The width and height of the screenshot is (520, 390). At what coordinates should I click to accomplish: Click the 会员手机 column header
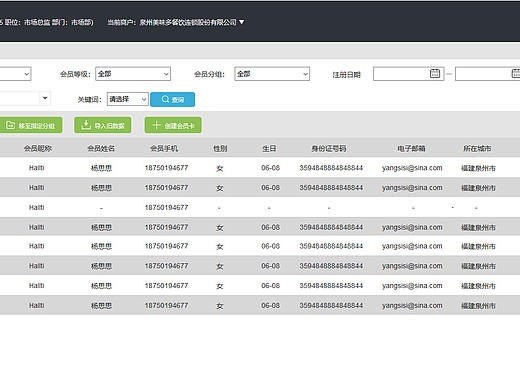click(x=164, y=148)
